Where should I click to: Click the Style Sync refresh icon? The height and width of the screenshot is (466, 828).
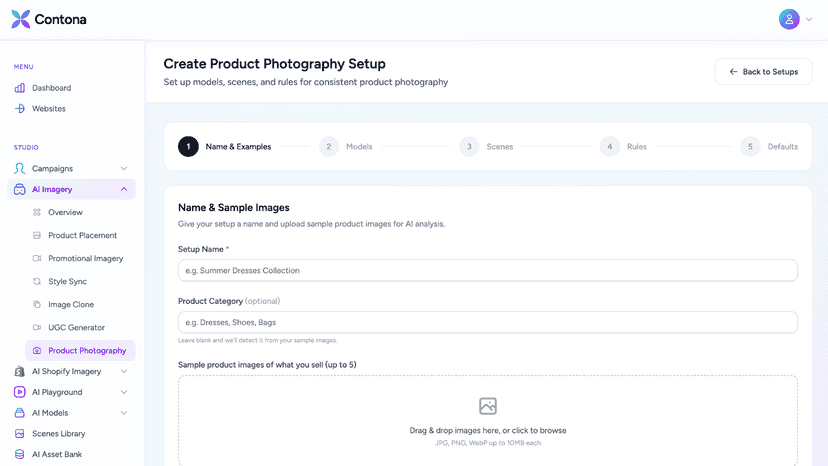tap(37, 282)
